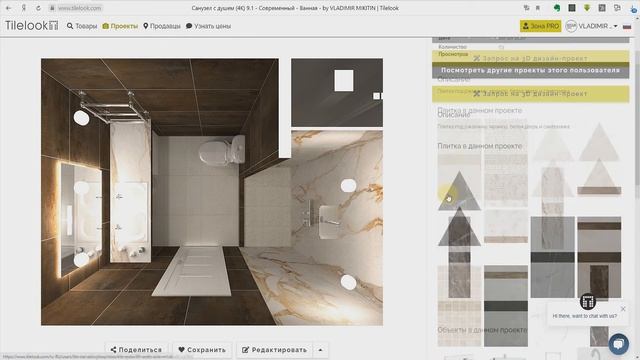Open the dark plan thumbnail above marble render

337,93
